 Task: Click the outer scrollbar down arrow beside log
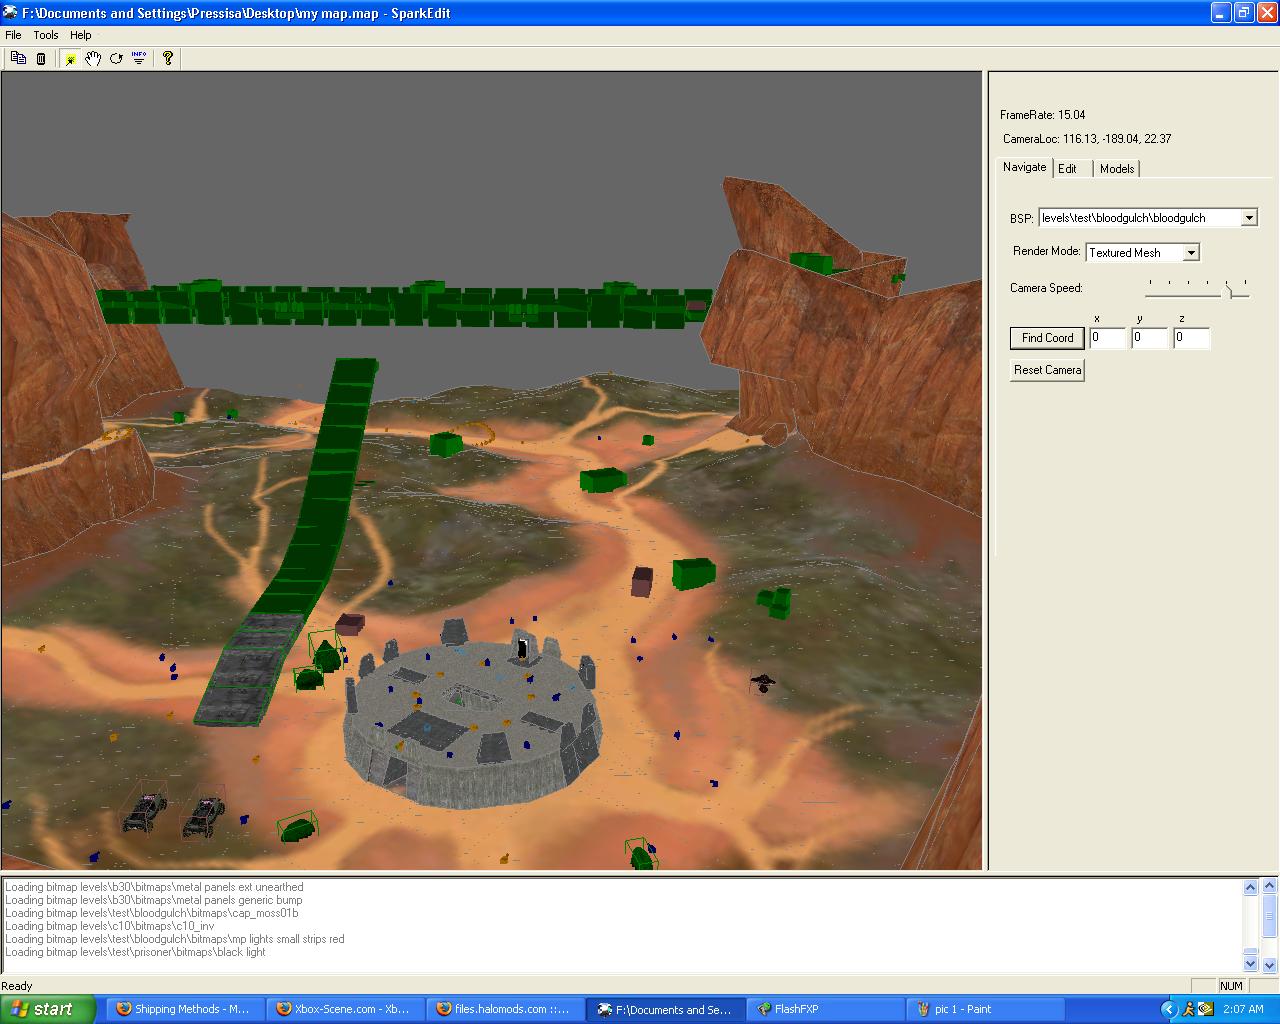[x=1270, y=965]
